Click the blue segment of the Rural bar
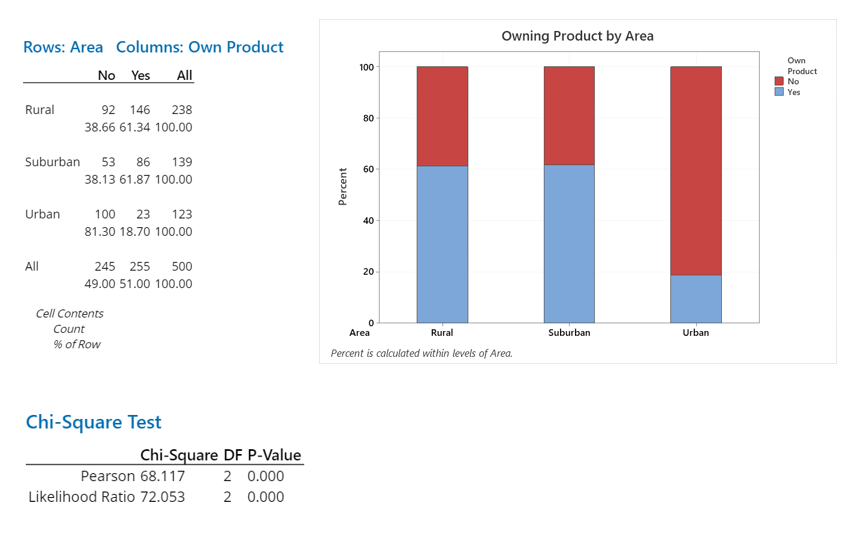The width and height of the screenshot is (857, 536). point(442,244)
